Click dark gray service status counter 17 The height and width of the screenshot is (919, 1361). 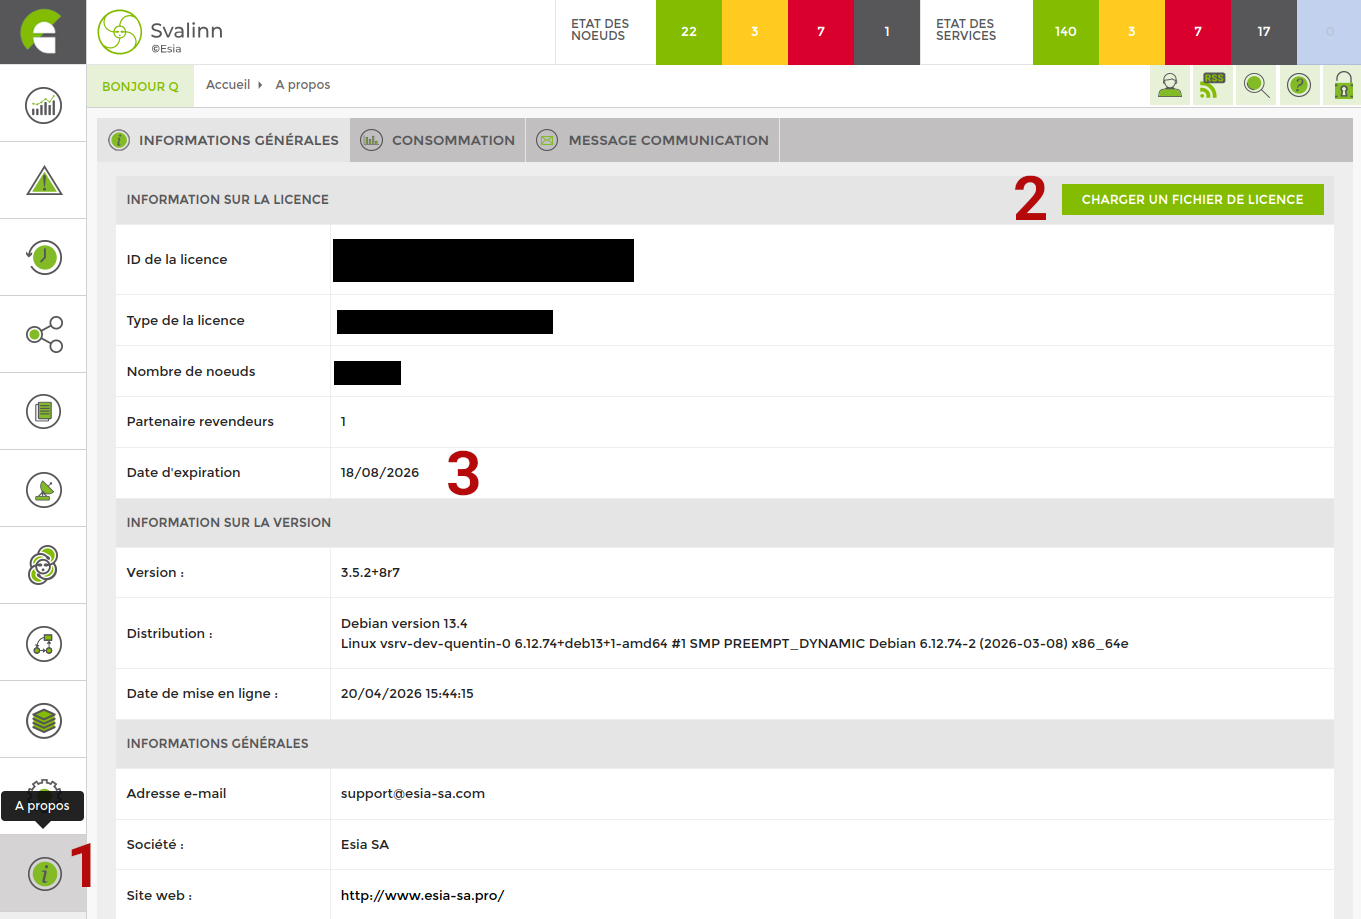coord(1264,32)
